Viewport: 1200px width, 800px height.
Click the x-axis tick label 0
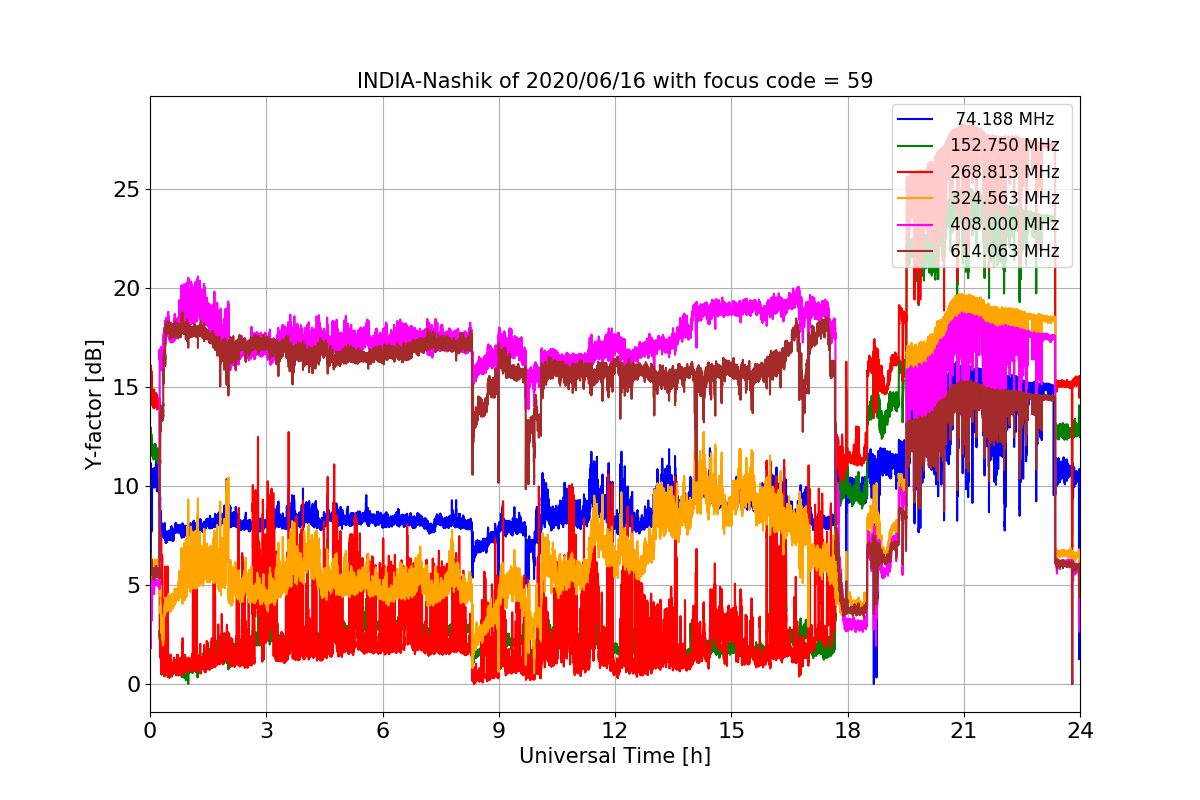[150, 731]
